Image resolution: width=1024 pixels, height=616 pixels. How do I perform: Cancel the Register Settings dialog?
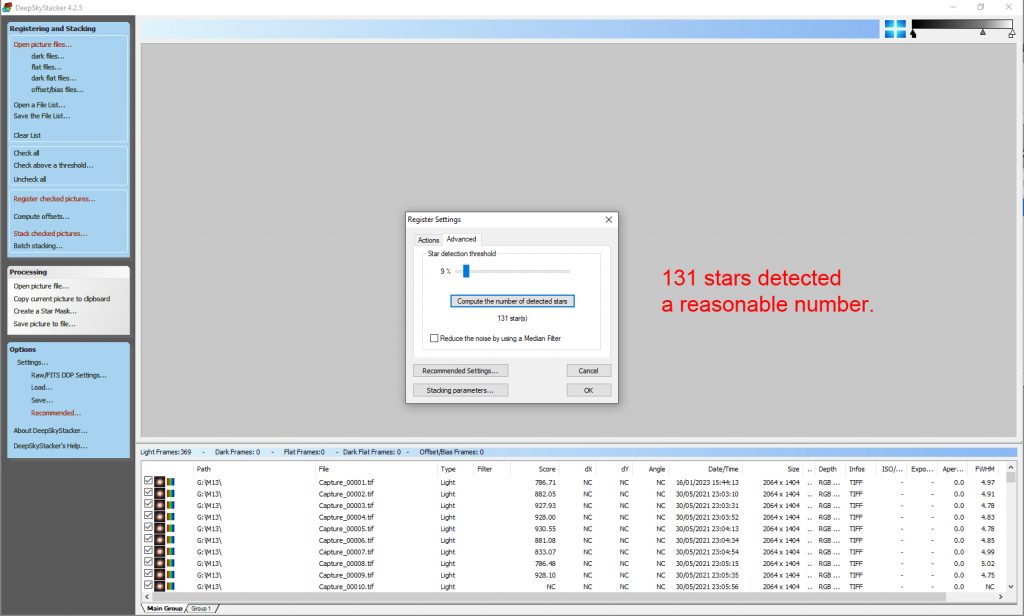pos(588,370)
